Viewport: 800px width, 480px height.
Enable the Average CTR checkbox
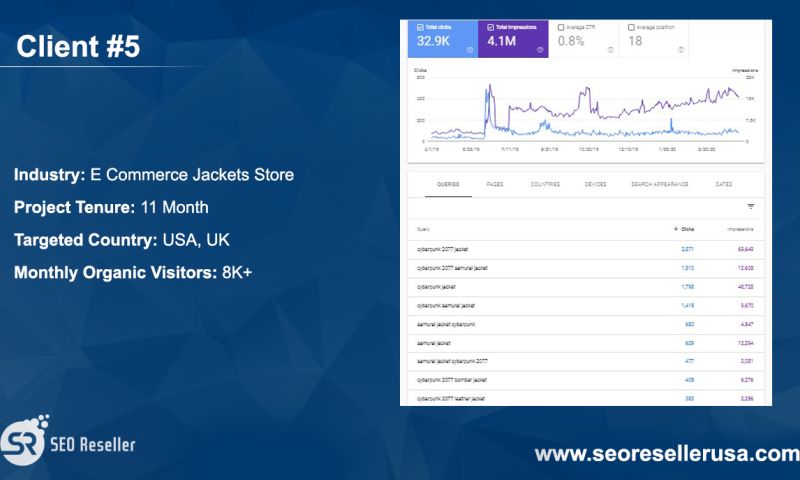tap(560, 27)
